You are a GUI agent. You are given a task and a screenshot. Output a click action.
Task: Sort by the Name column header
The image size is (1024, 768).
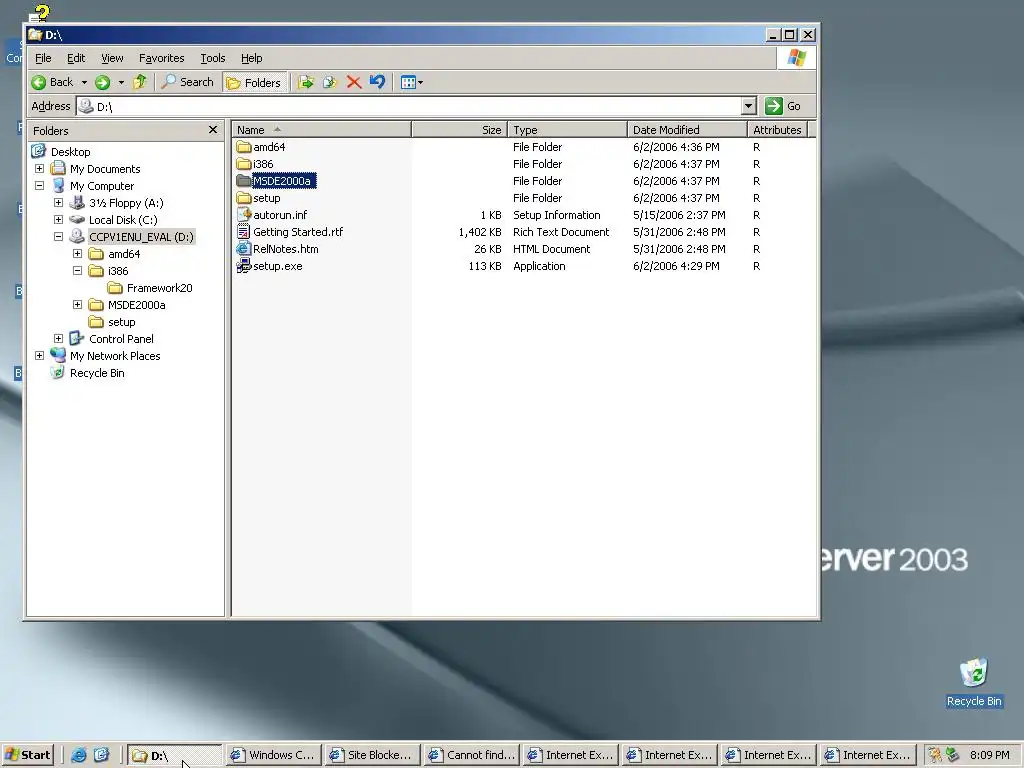click(321, 130)
